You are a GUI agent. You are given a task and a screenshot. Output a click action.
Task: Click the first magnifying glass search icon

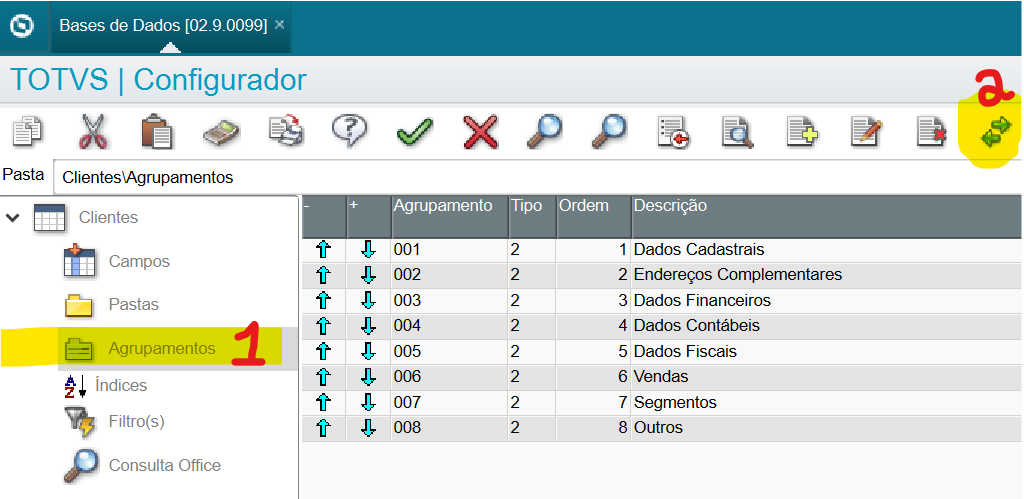click(545, 131)
